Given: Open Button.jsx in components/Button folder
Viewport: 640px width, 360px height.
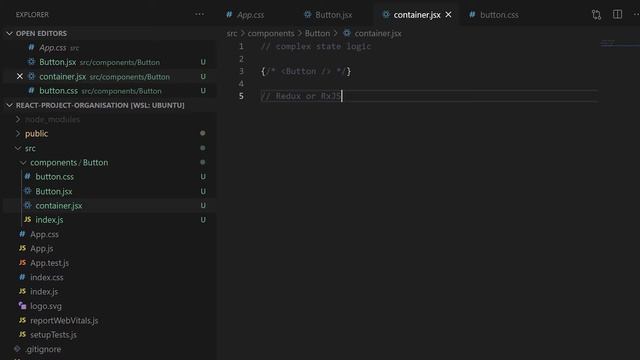Looking at the screenshot, I should click(110, 191).
